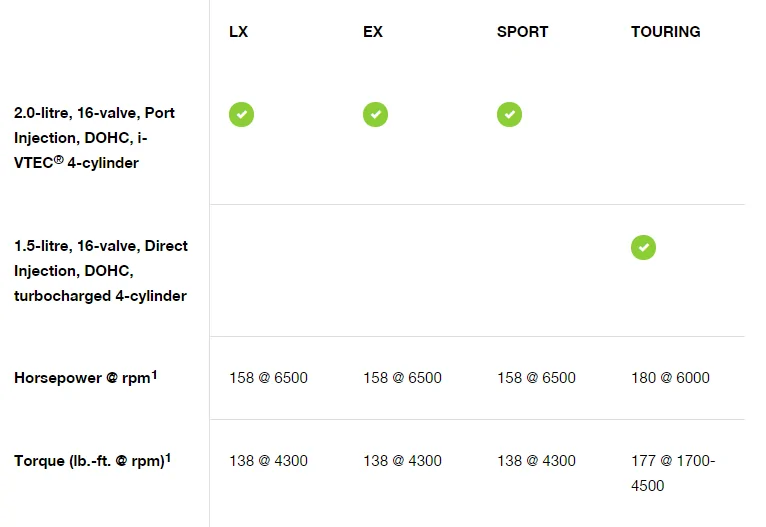
Task: Select the LX trim column header
Action: 238,32
